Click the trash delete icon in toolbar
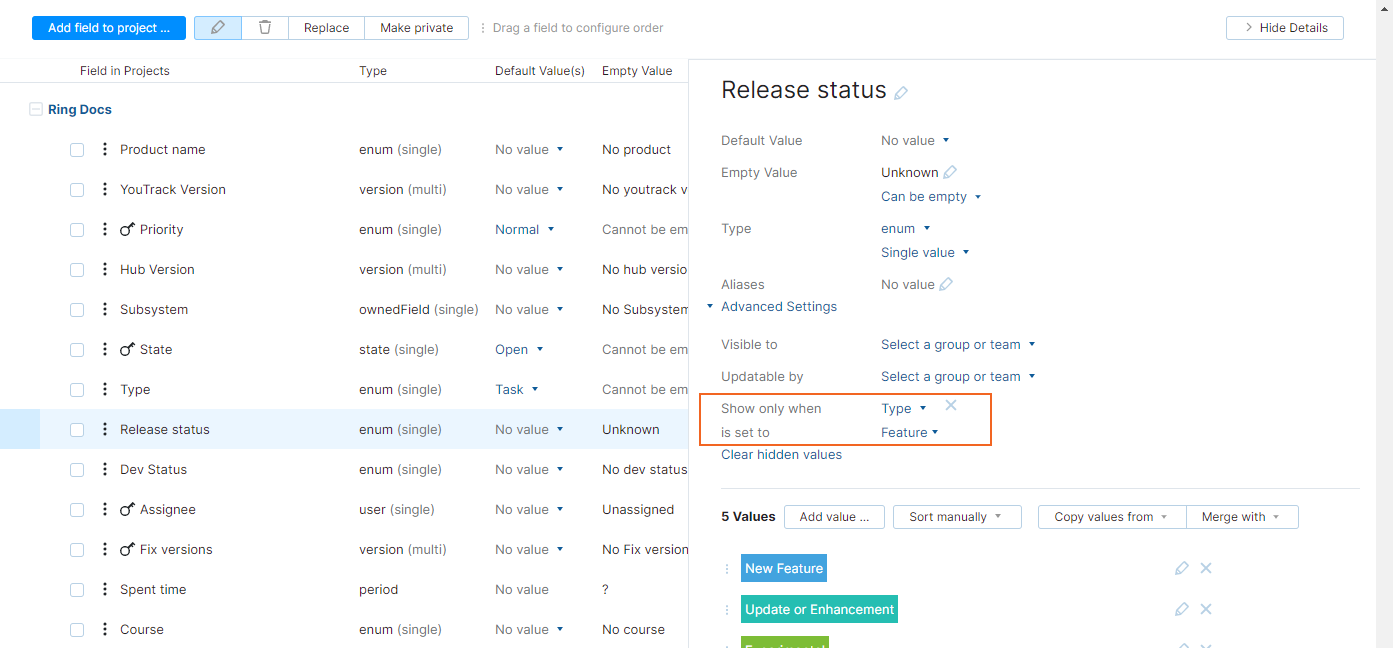Image resolution: width=1393 pixels, height=648 pixels. click(x=265, y=28)
